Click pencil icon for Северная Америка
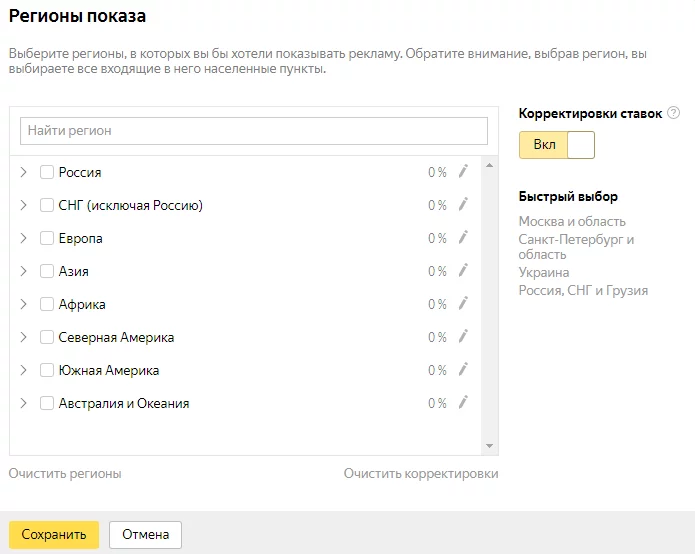The width and height of the screenshot is (695, 554). (x=463, y=336)
